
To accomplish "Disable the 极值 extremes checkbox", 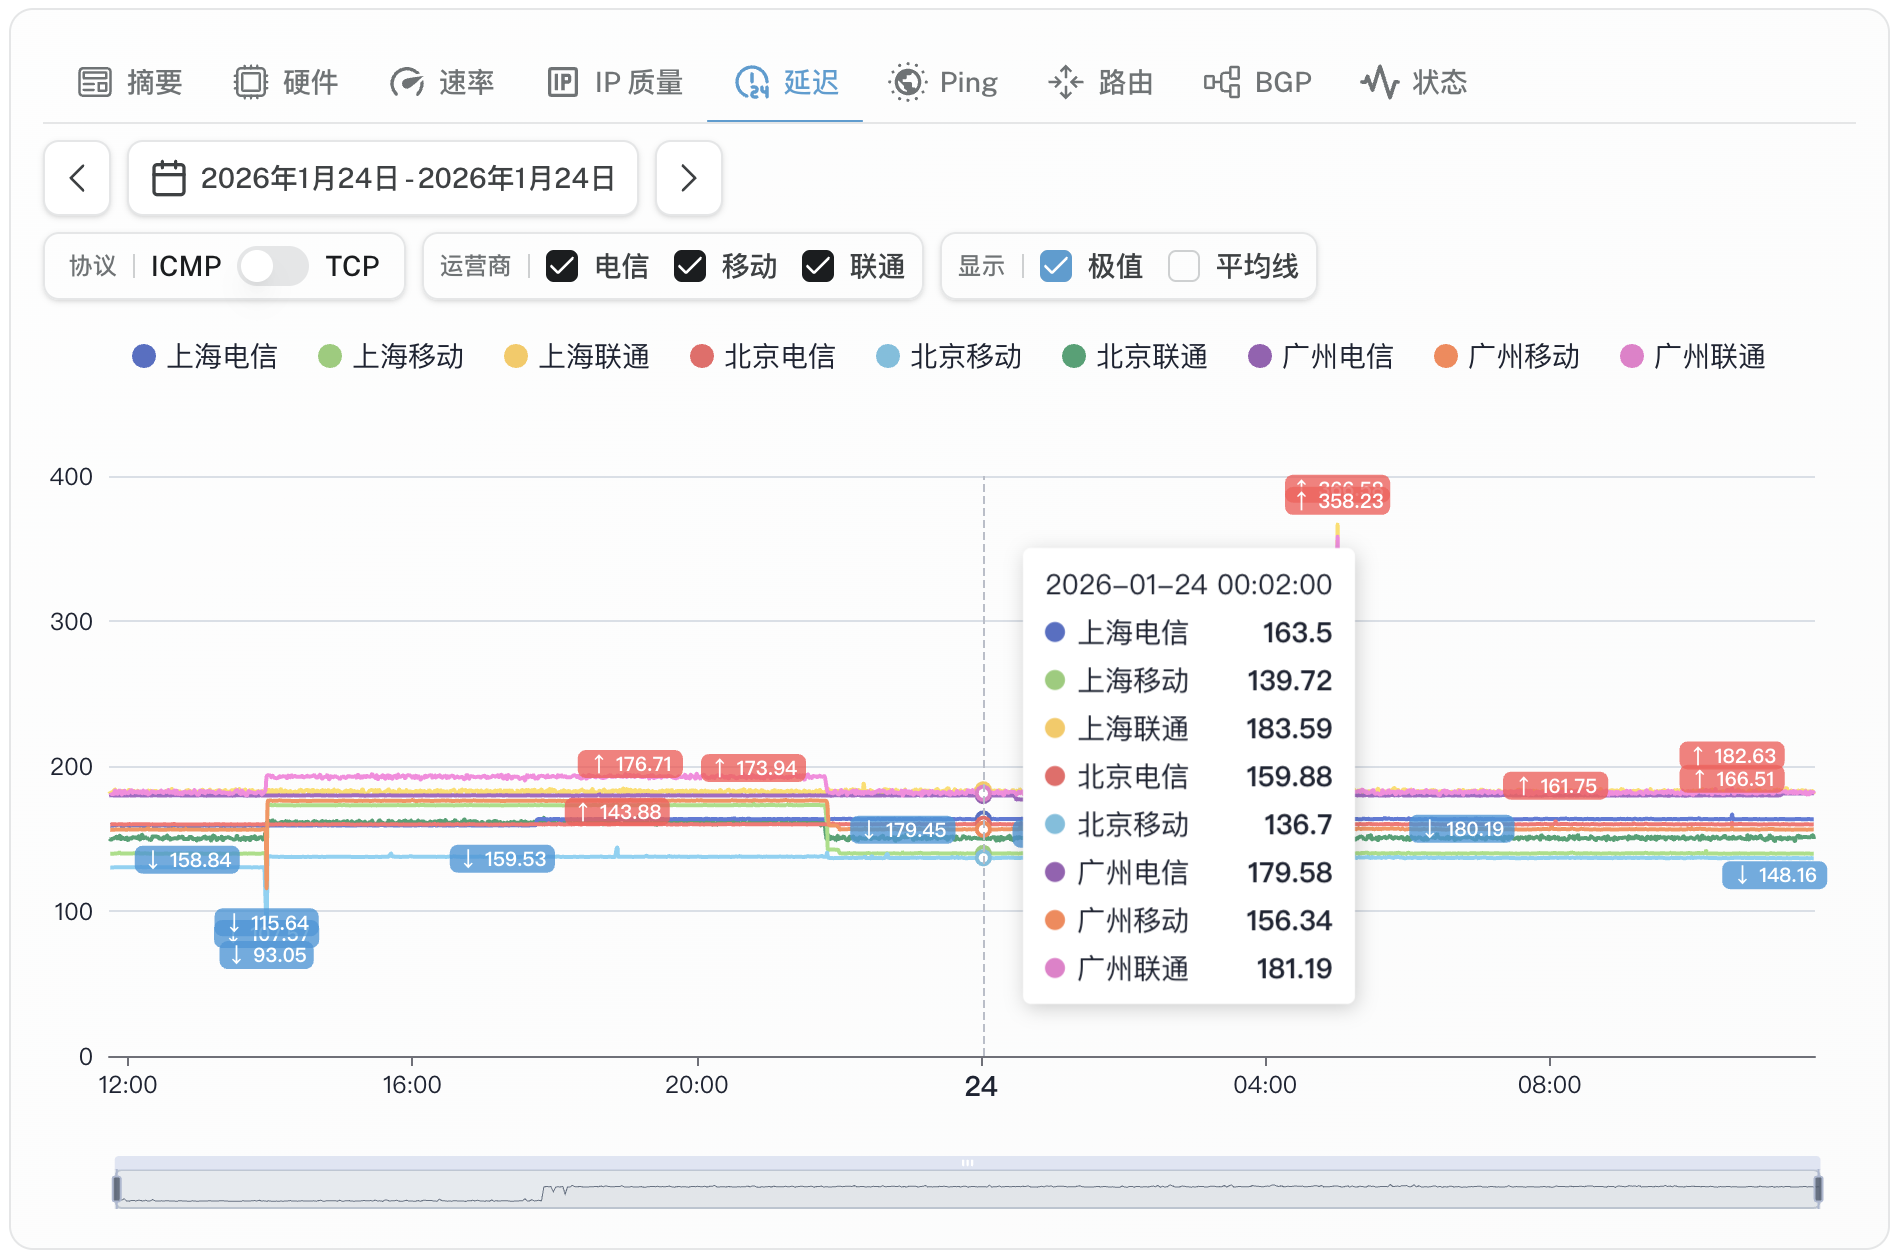I will [1056, 266].
